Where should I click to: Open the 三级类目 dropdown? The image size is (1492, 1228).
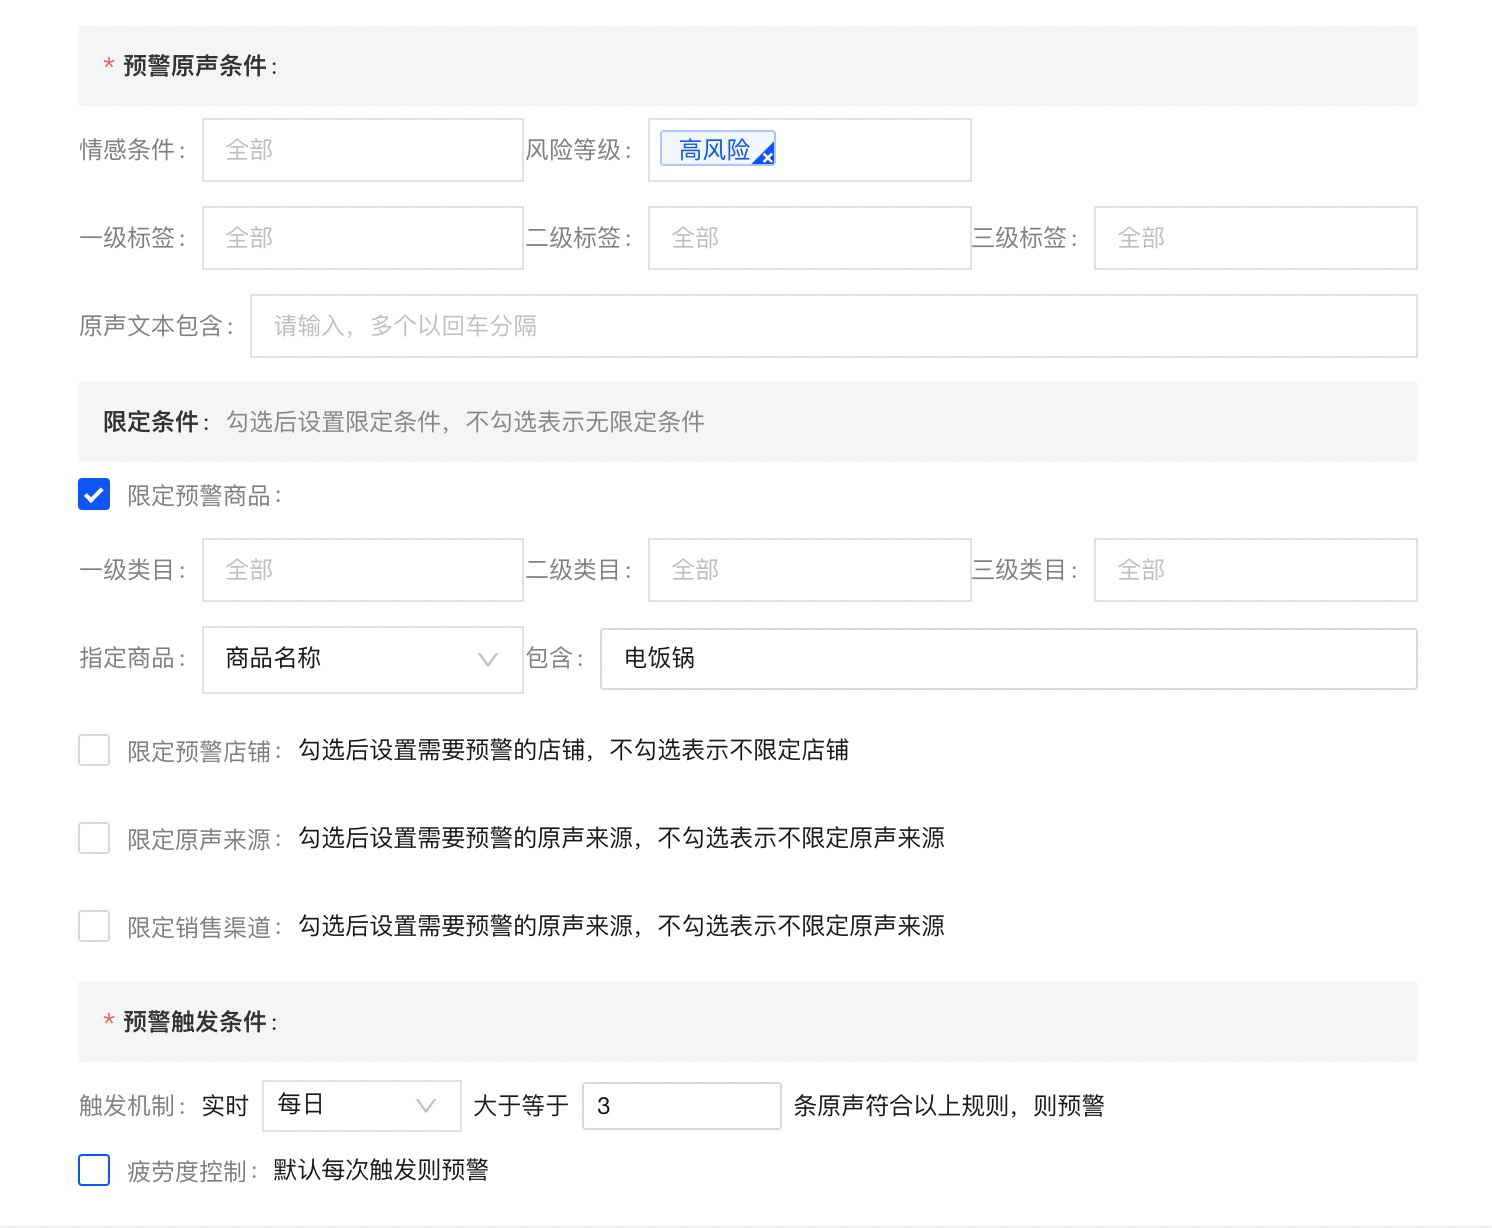click(x=1256, y=570)
